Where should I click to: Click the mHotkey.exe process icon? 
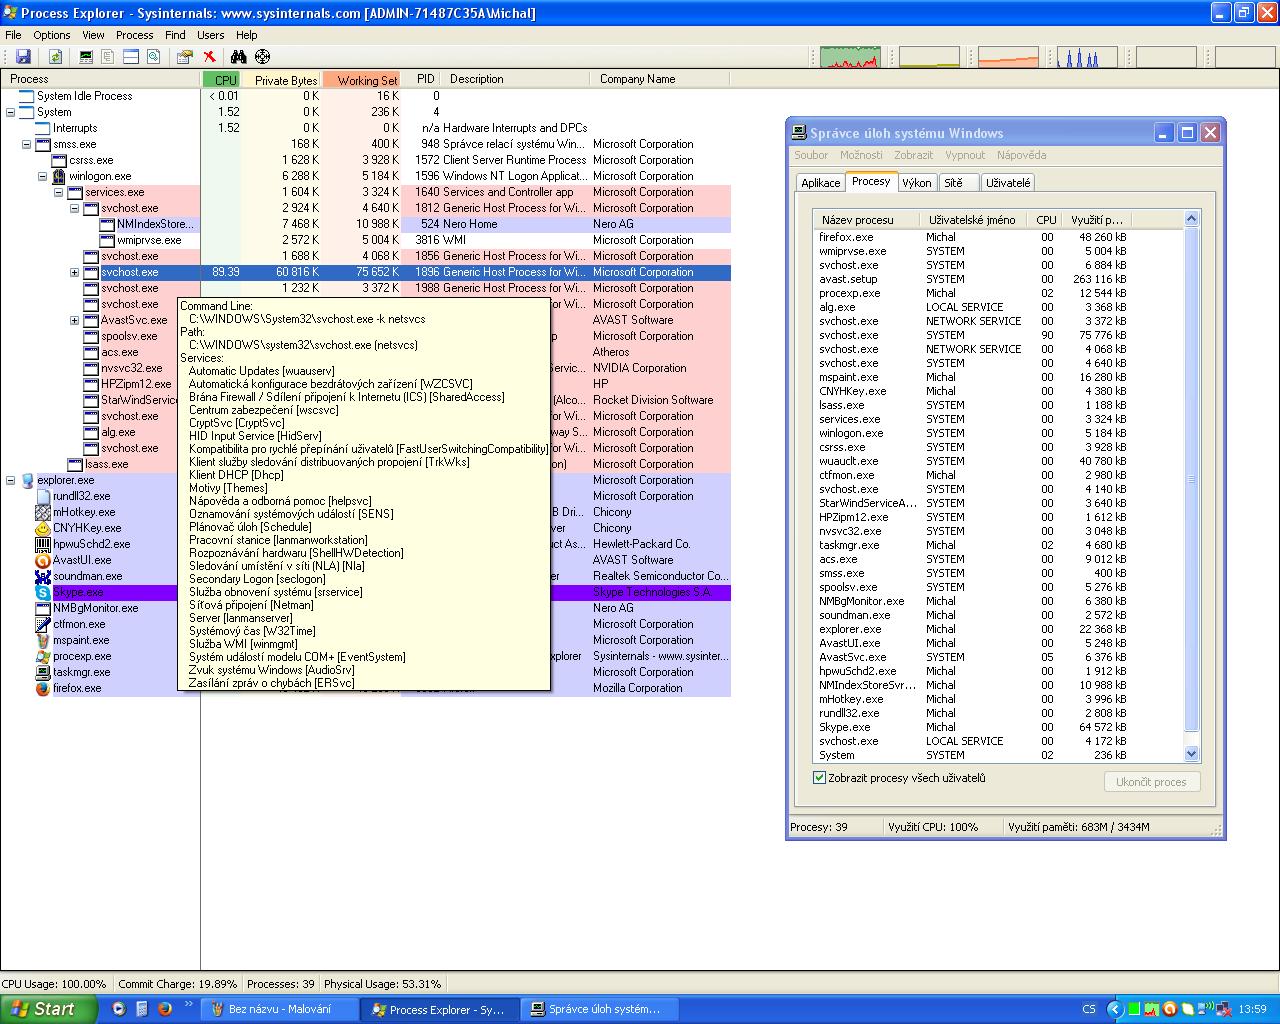click(43, 512)
